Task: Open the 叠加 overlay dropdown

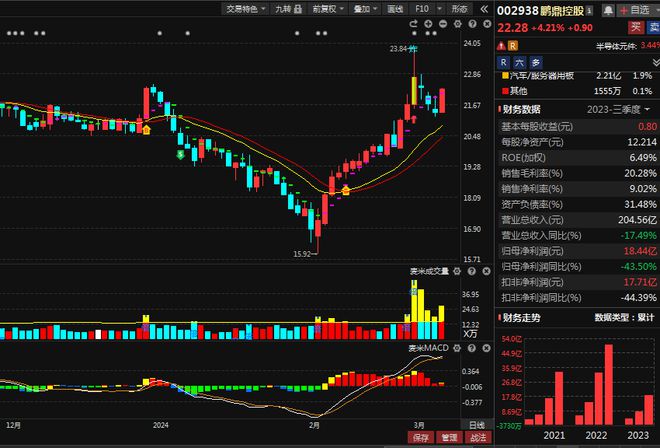Action: pyautogui.click(x=365, y=9)
